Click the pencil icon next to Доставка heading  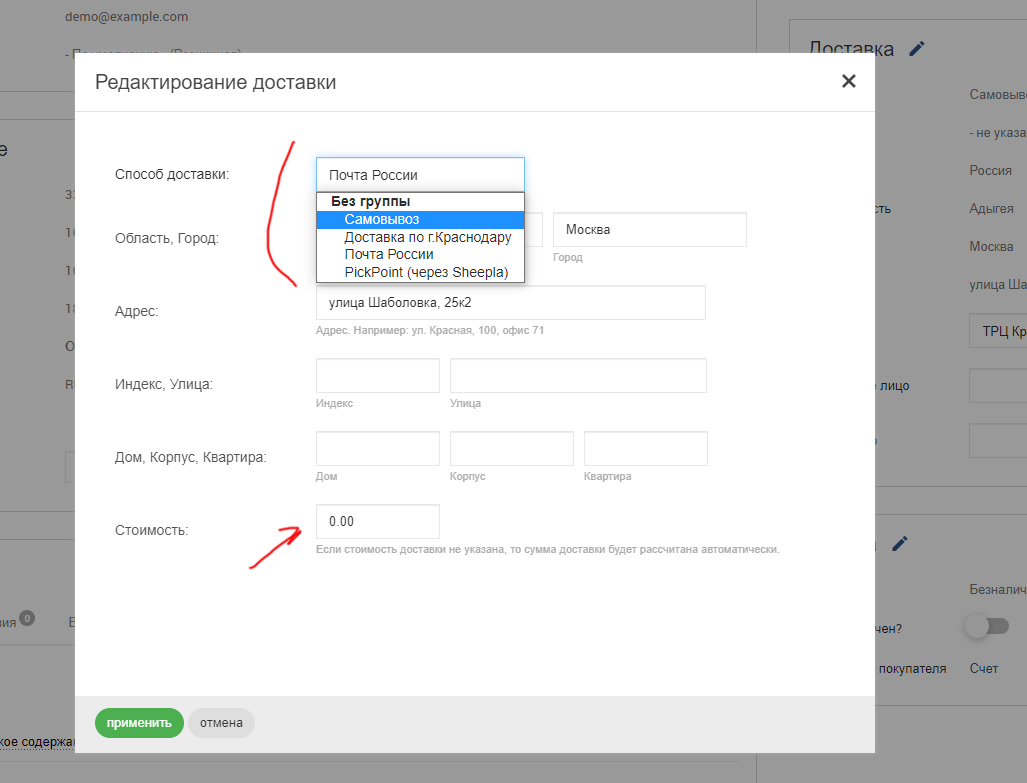coord(917,49)
